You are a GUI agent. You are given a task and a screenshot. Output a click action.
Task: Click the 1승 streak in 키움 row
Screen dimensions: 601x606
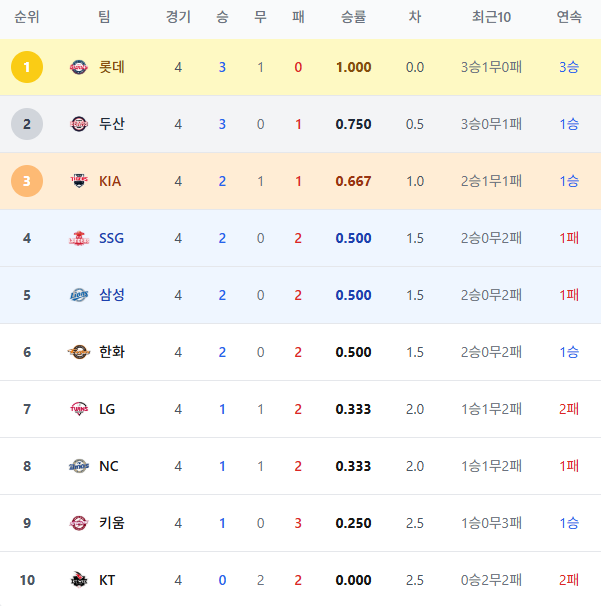[x=569, y=523]
